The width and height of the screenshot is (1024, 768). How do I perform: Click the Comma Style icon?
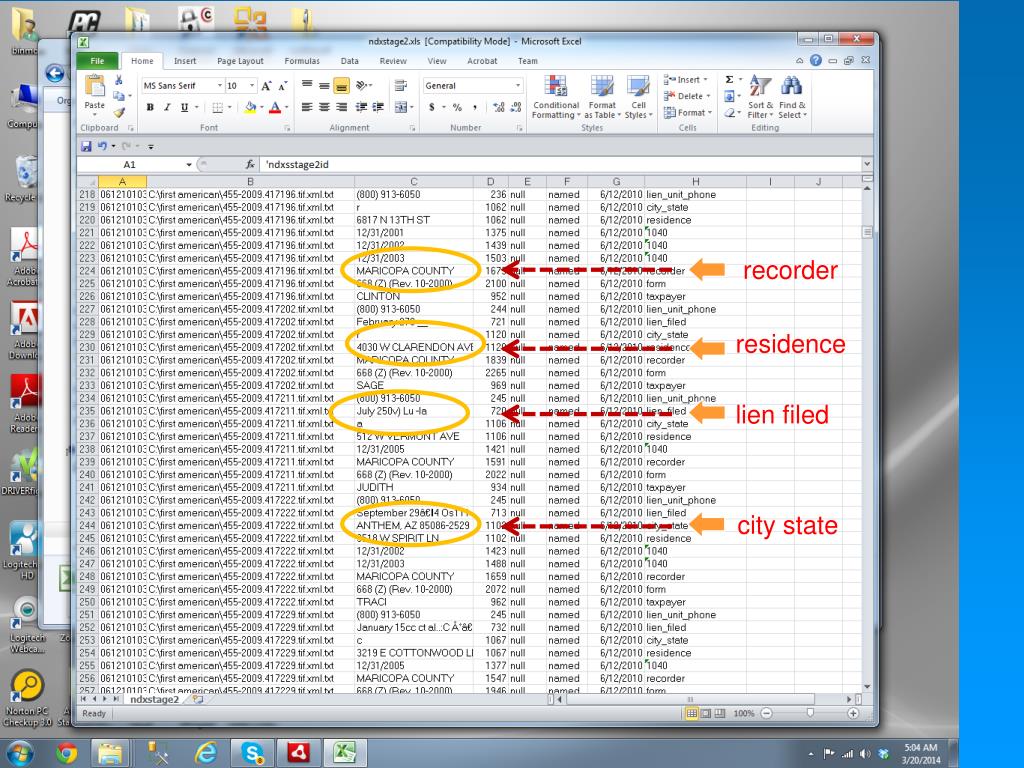[x=475, y=107]
